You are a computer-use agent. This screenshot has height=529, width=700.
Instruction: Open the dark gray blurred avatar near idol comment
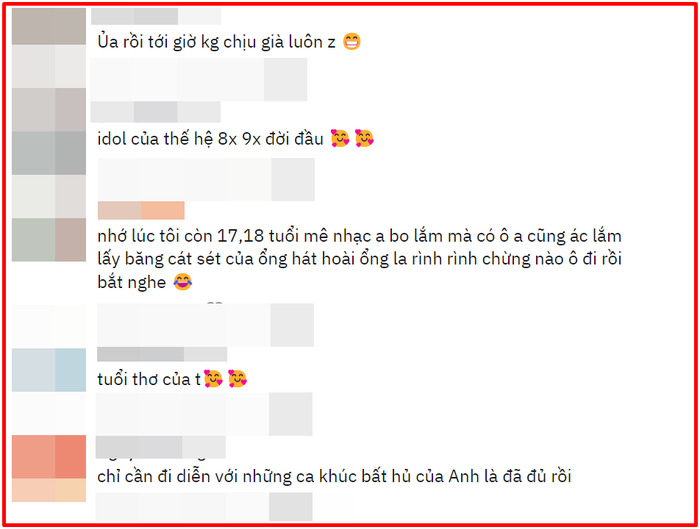pyautogui.click(x=49, y=153)
